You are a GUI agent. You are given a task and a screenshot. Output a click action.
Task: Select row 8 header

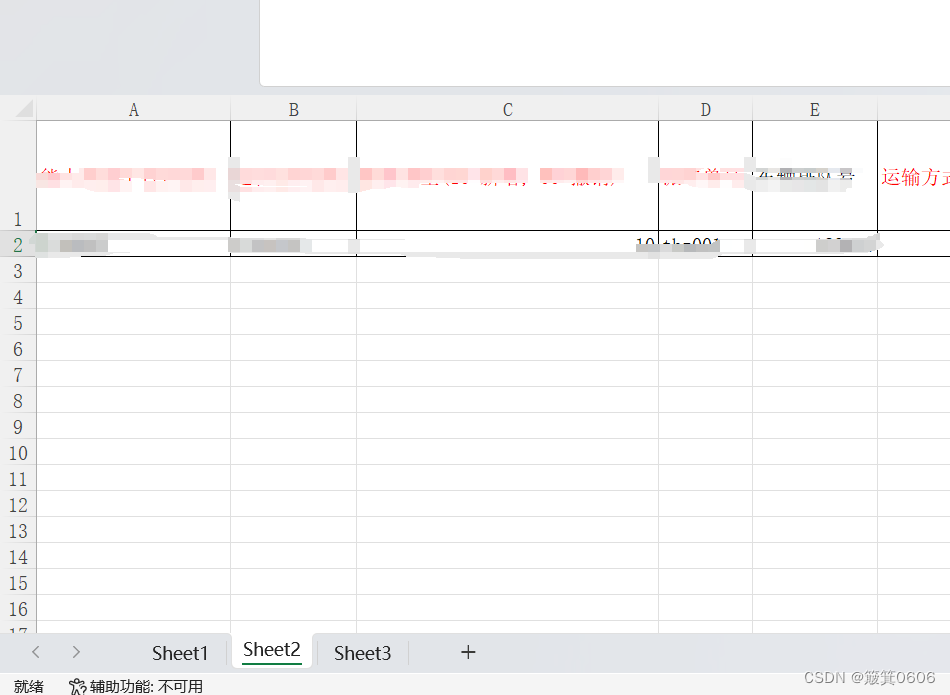click(18, 401)
